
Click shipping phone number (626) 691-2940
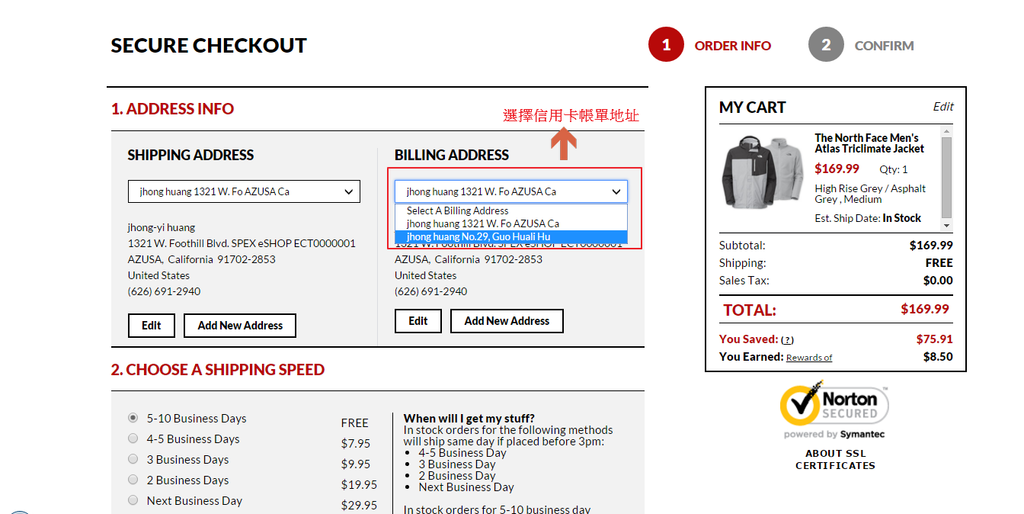pyautogui.click(x=164, y=291)
